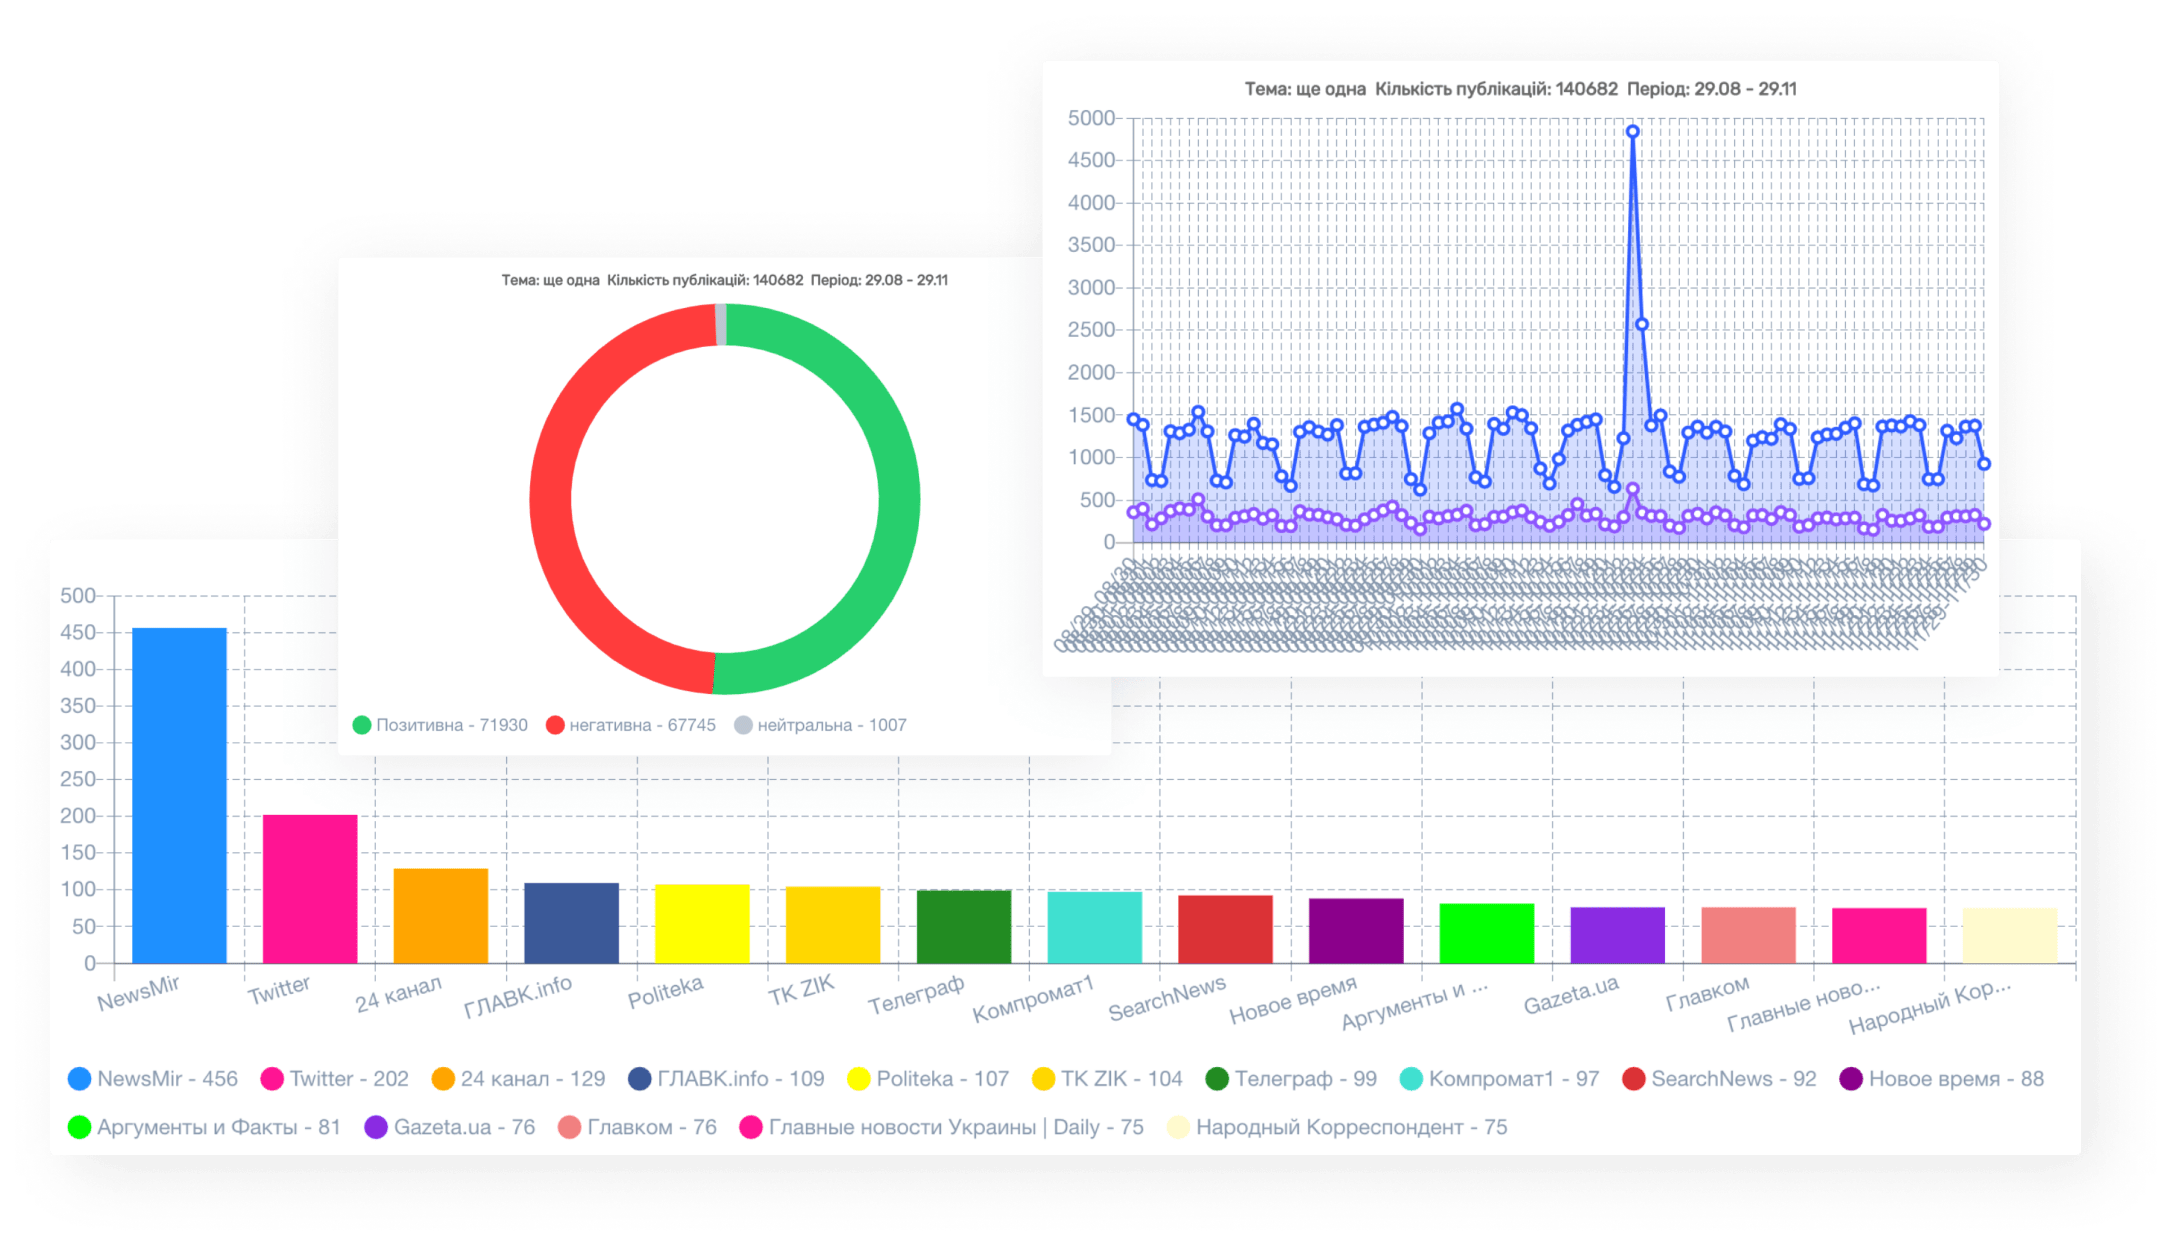Click the Twitter x-axis label
Viewport: 2171px width, 1245px height.
coord(279,990)
